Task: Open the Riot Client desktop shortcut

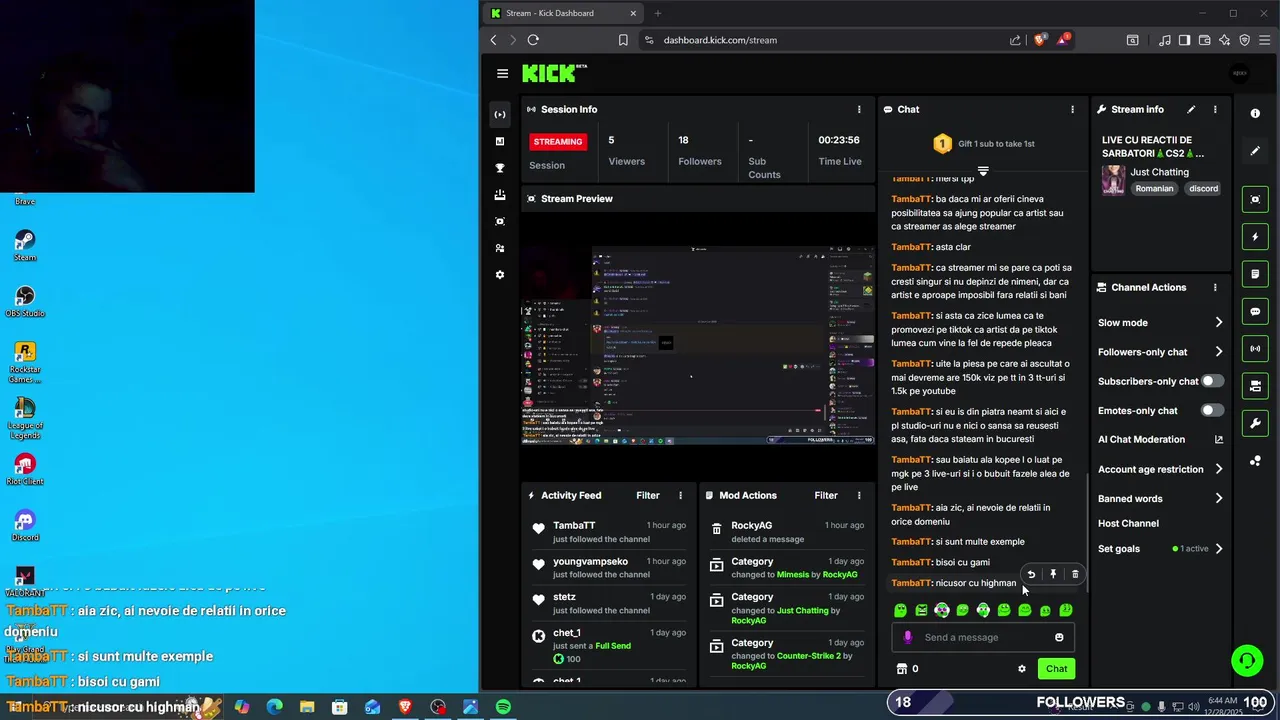Action: click(25, 470)
